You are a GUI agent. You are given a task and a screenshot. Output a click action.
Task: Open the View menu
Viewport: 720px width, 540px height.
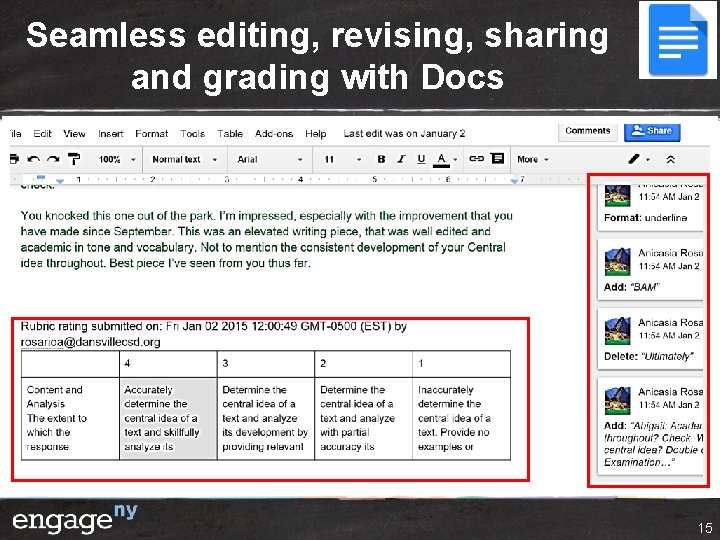click(x=74, y=134)
